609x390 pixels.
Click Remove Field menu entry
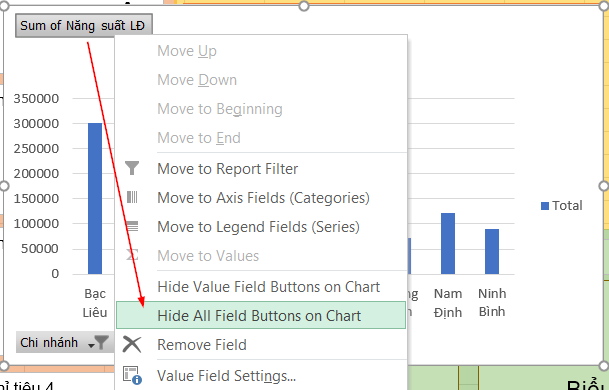pyautogui.click(x=261, y=345)
